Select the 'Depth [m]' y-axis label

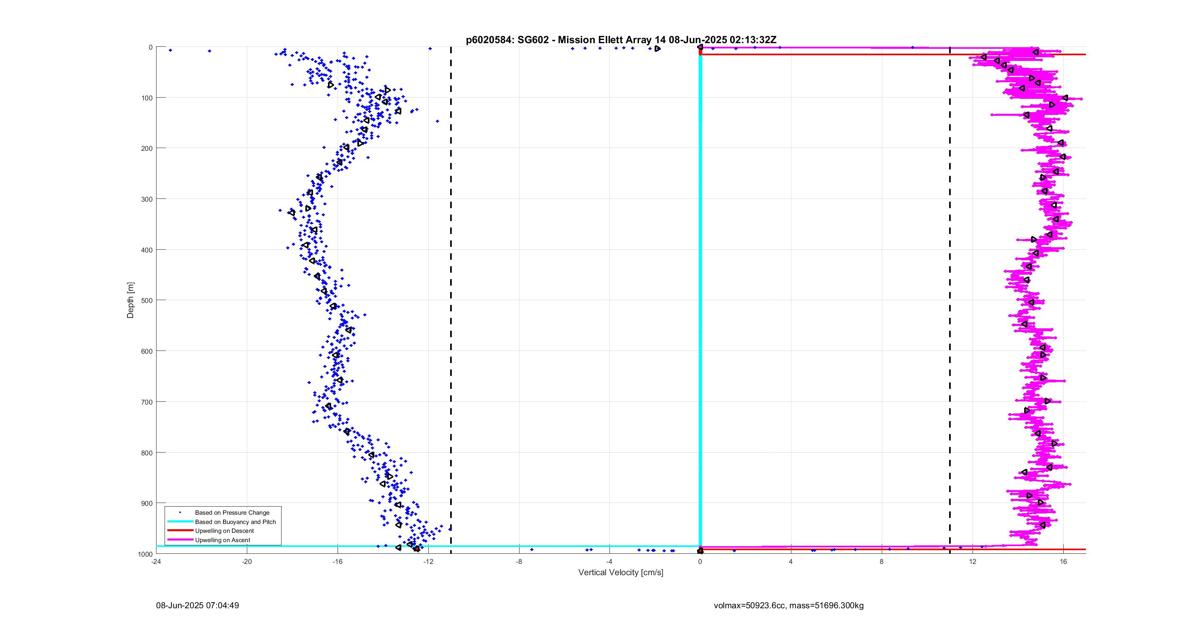click(x=130, y=300)
